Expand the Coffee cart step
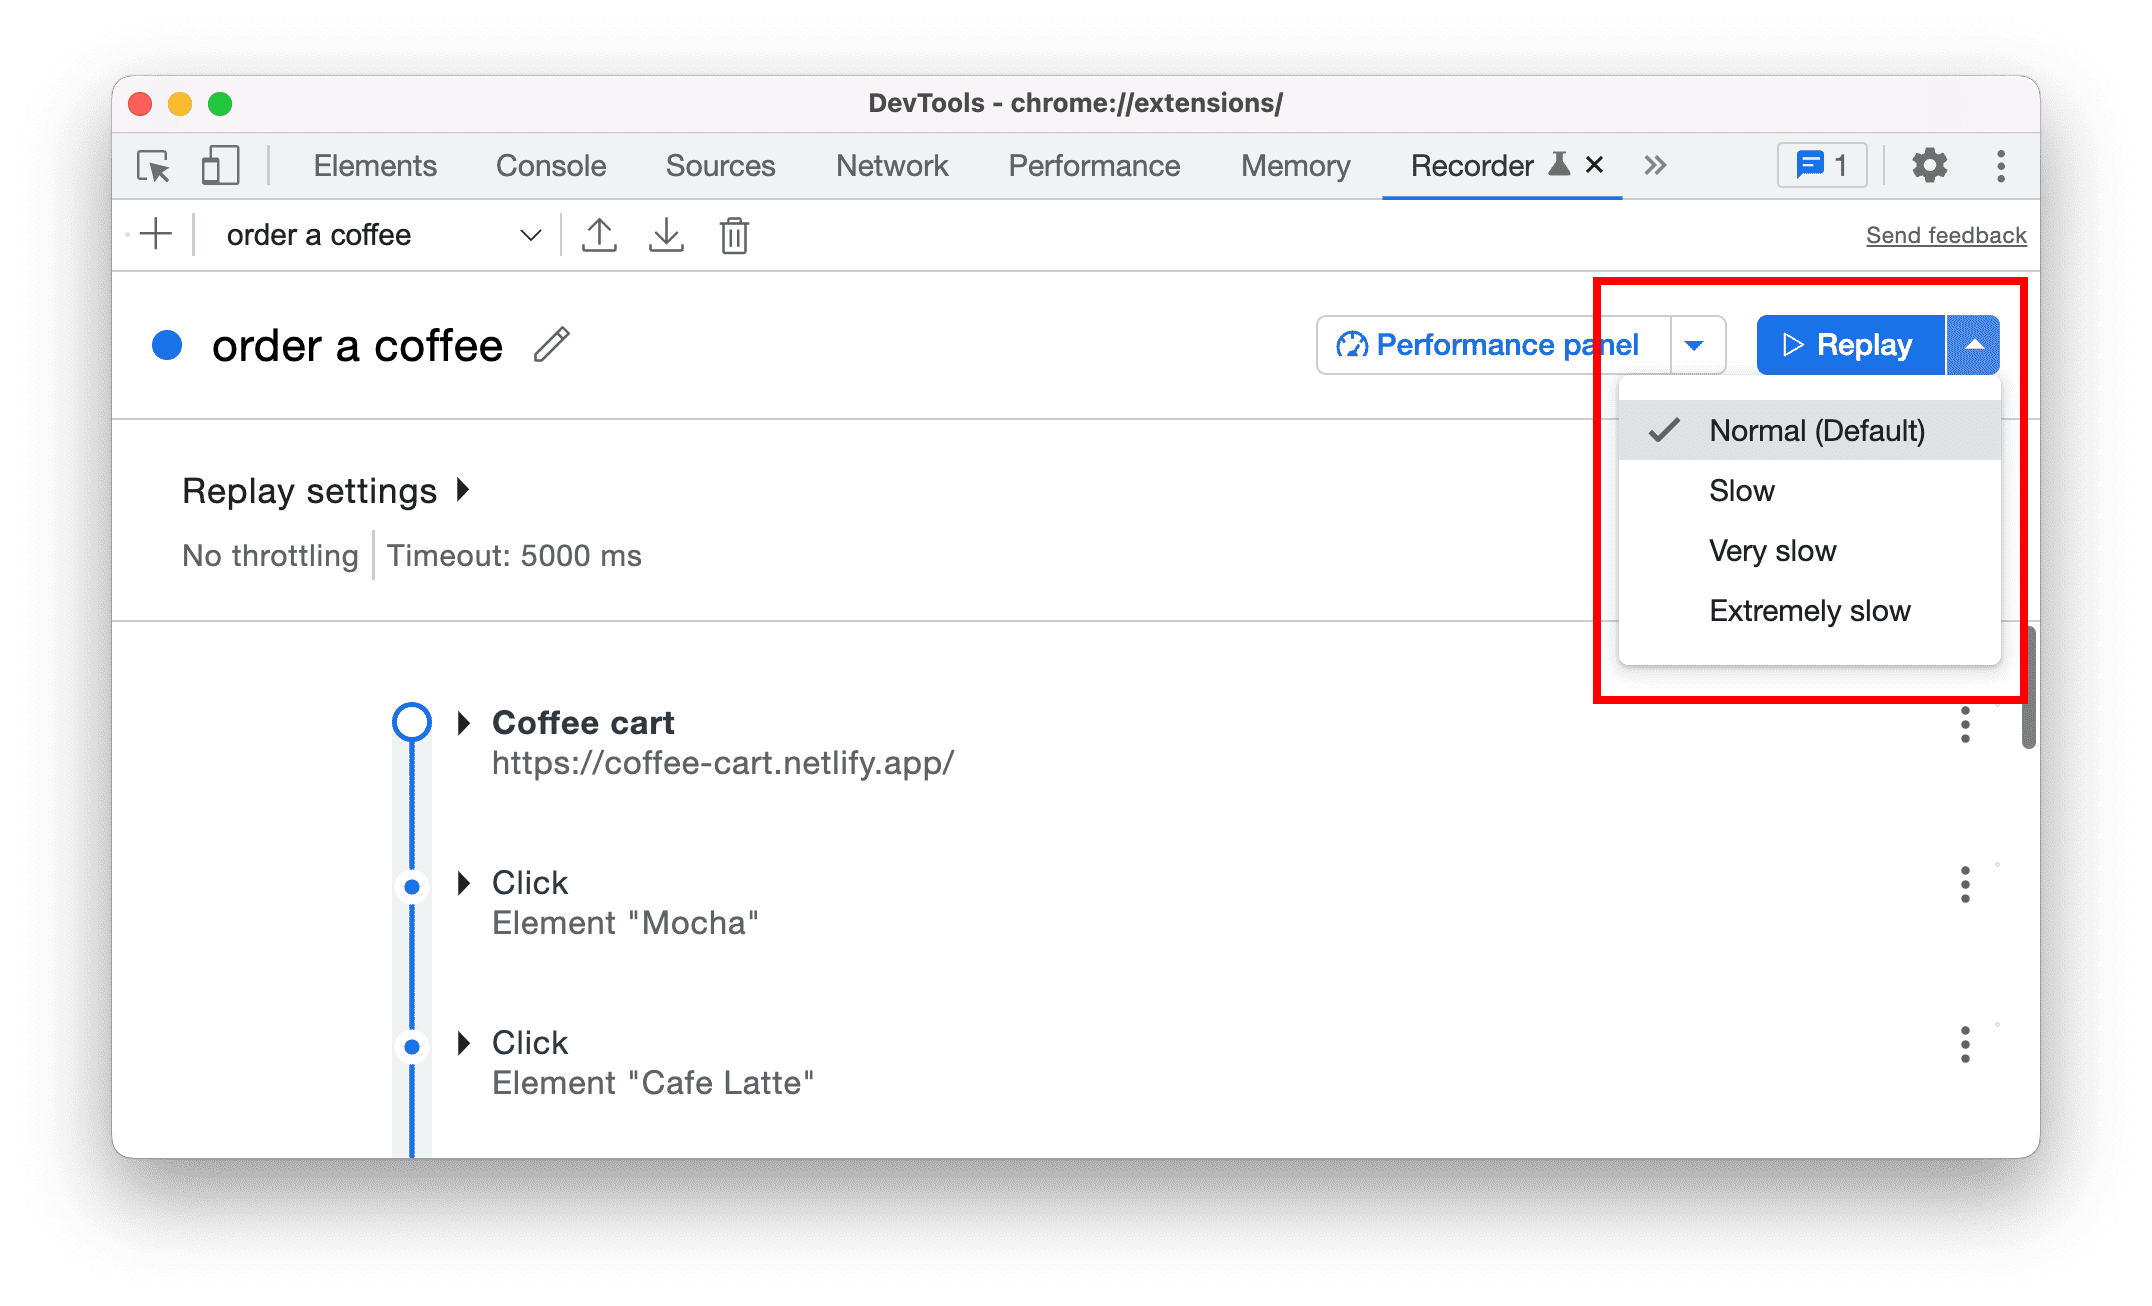 (461, 719)
